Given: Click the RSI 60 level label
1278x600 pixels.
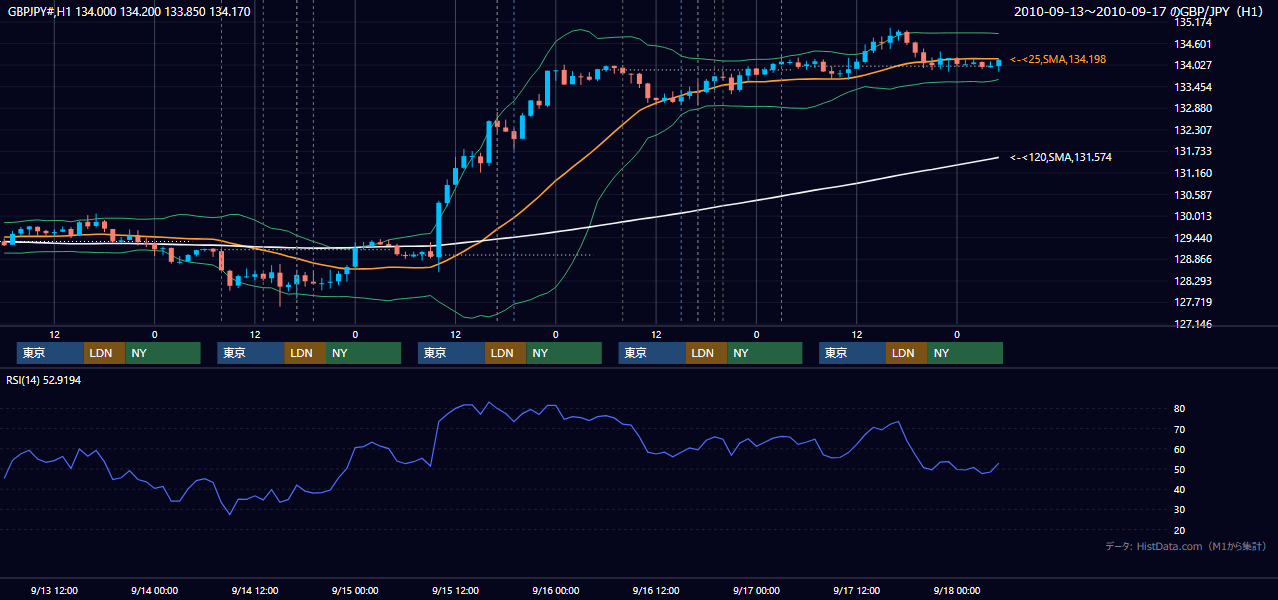Looking at the screenshot, I should [1180, 449].
